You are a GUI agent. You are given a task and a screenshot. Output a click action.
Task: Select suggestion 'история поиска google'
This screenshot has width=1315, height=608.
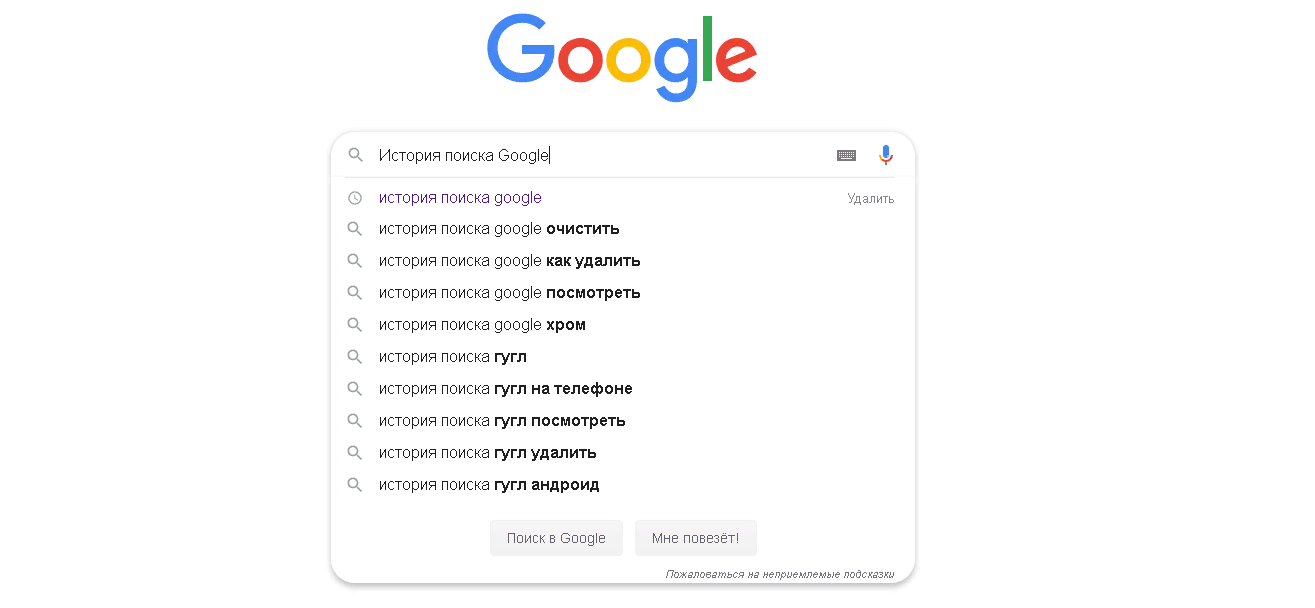[460, 198]
